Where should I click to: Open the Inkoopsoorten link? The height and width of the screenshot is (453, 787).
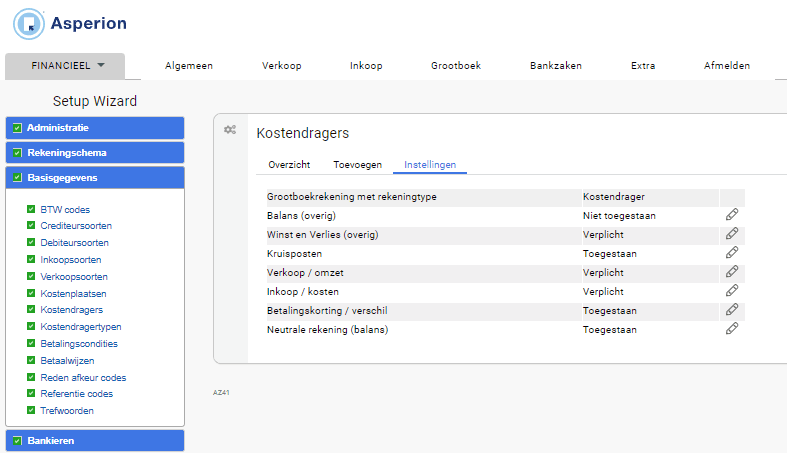click(71, 260)
